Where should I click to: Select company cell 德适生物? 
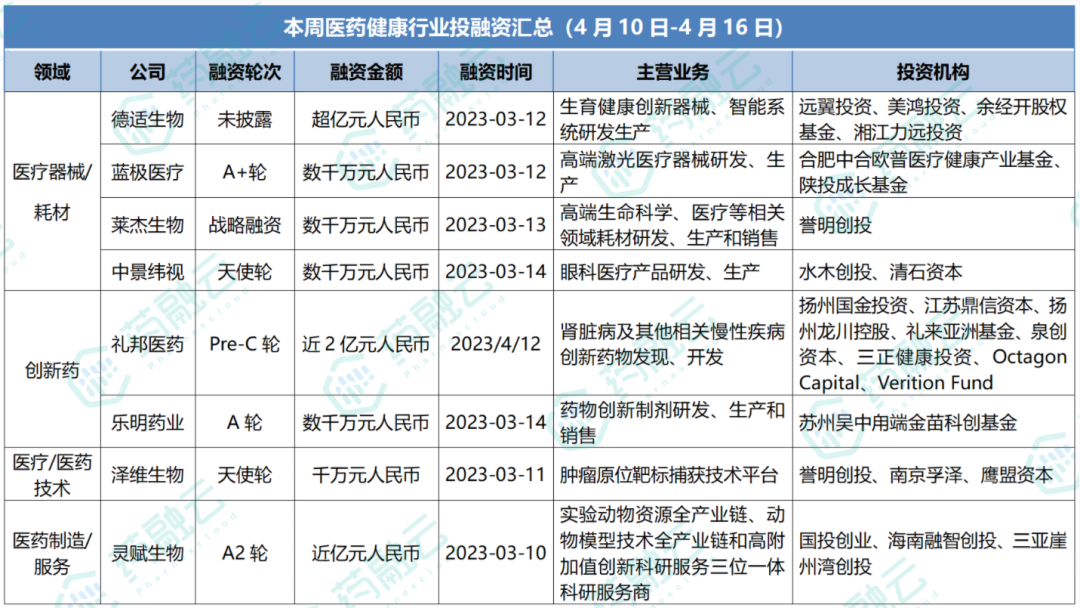coord(148,119)
